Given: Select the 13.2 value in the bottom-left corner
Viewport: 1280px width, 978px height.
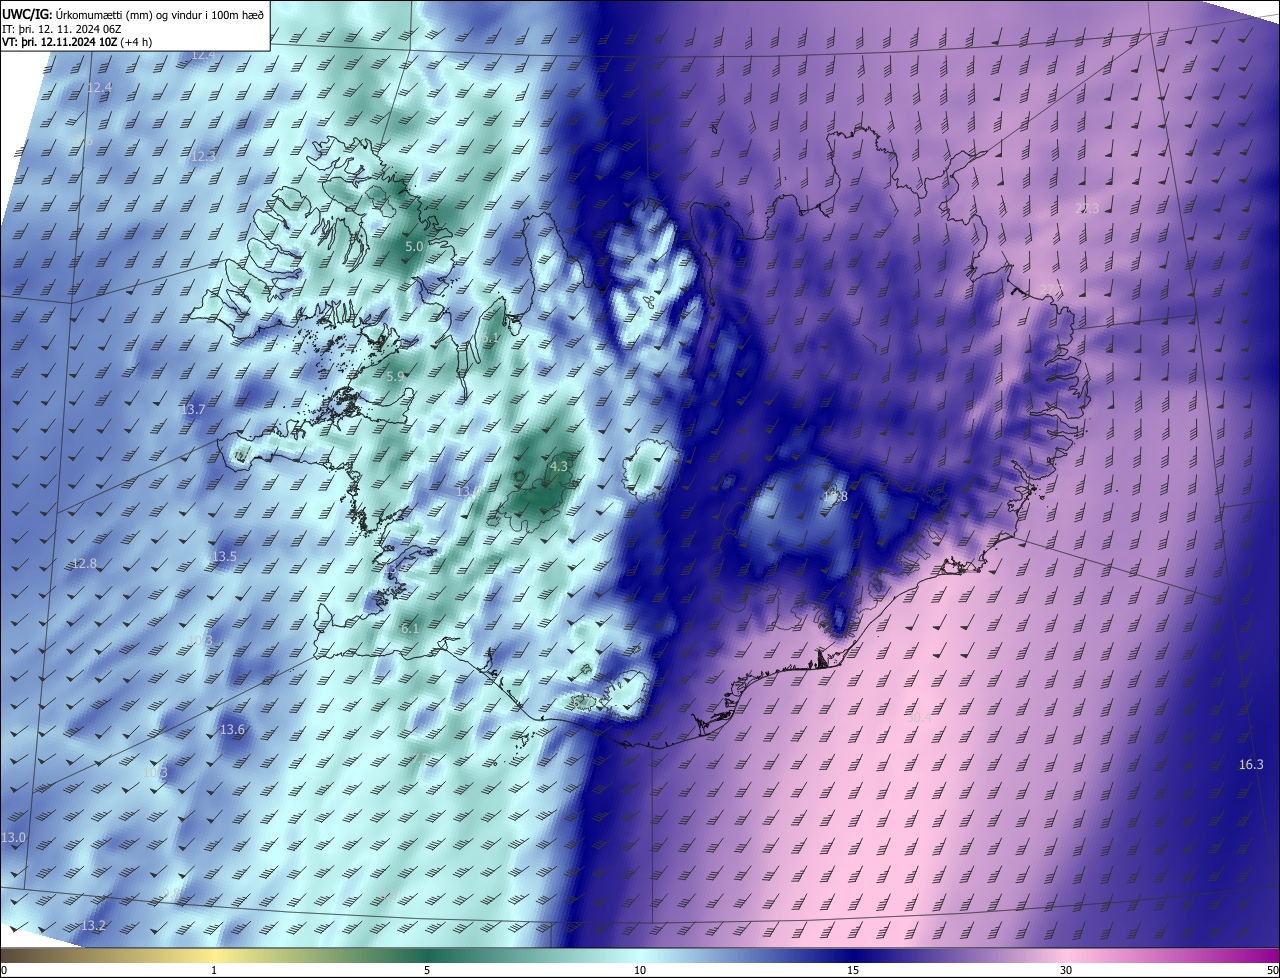Looking at the screenshot, I should 93,925.
